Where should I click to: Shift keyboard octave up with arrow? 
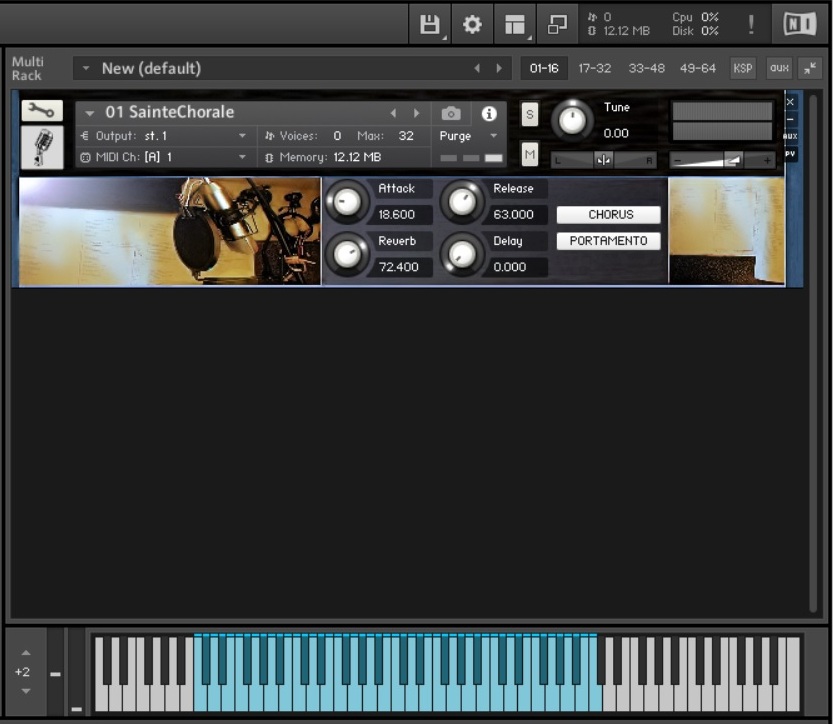[26, 653]
